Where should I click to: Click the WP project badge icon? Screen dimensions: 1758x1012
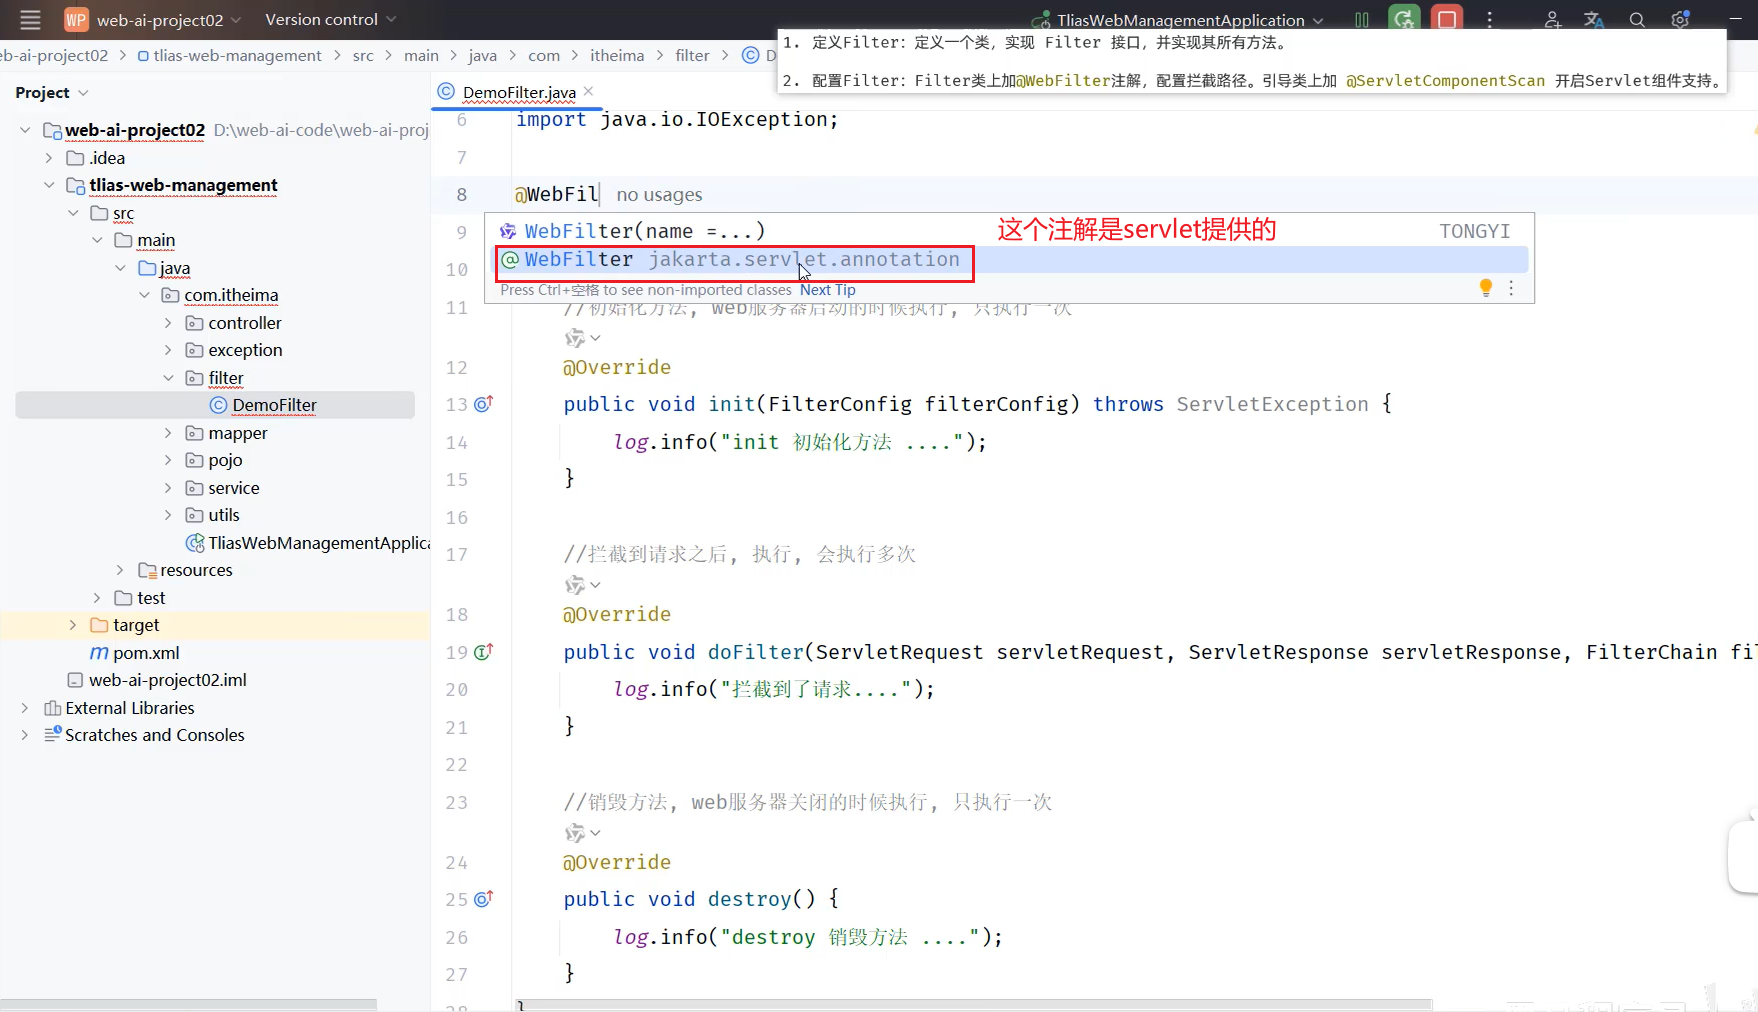coord(76,19)
